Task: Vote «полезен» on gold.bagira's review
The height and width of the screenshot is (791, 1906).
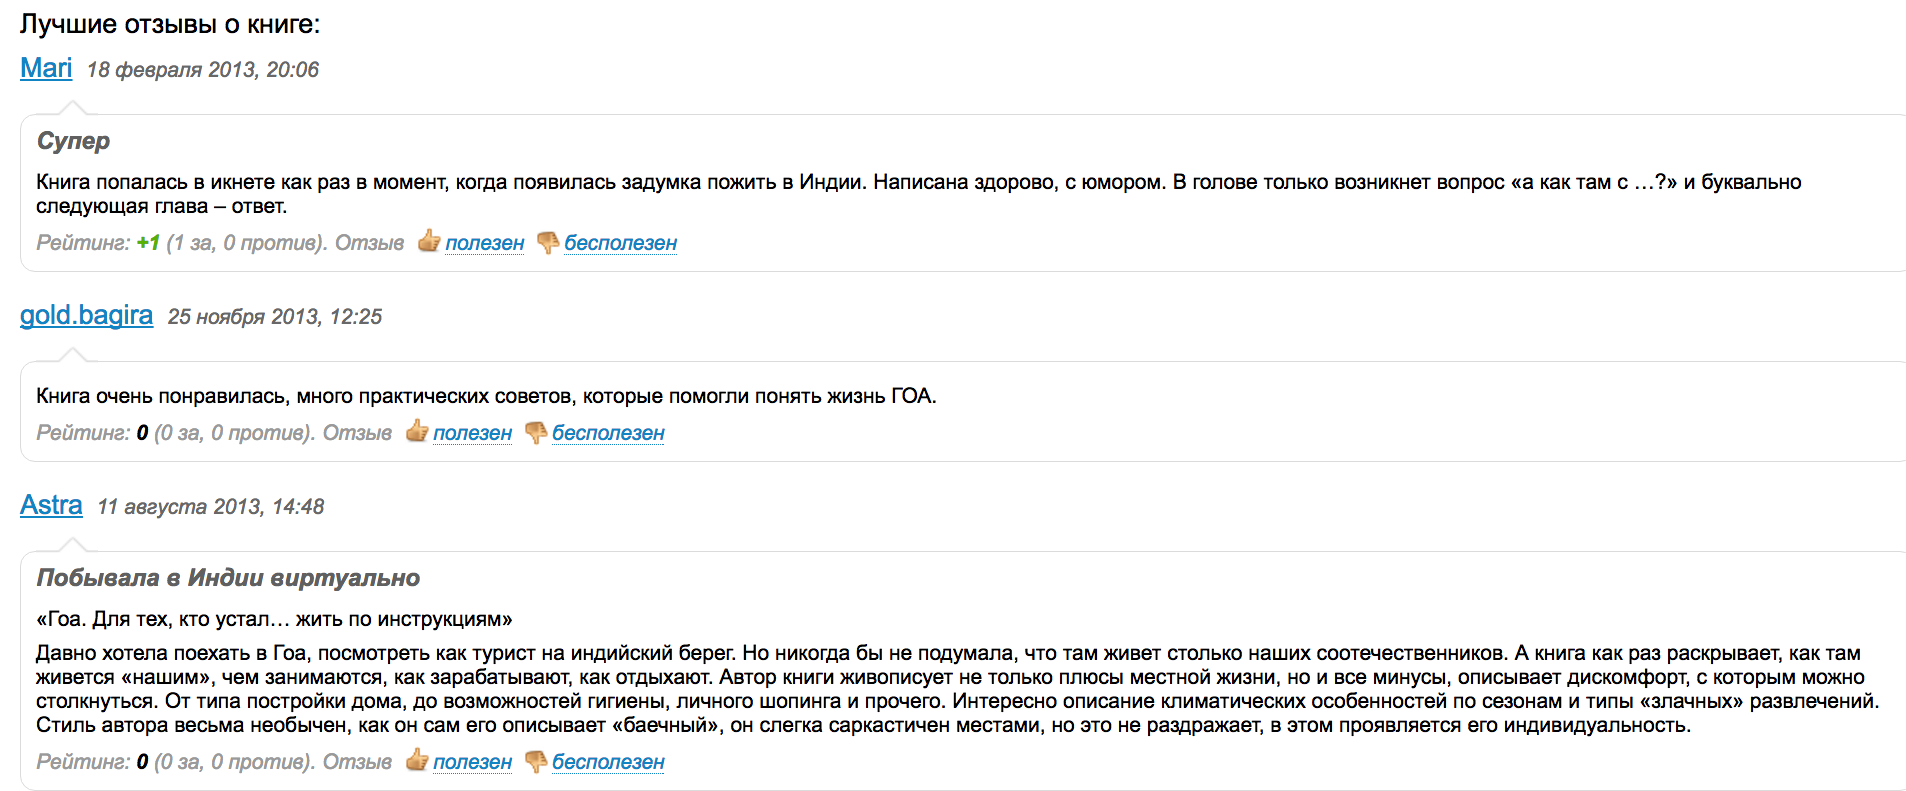Action: point(473,433)
